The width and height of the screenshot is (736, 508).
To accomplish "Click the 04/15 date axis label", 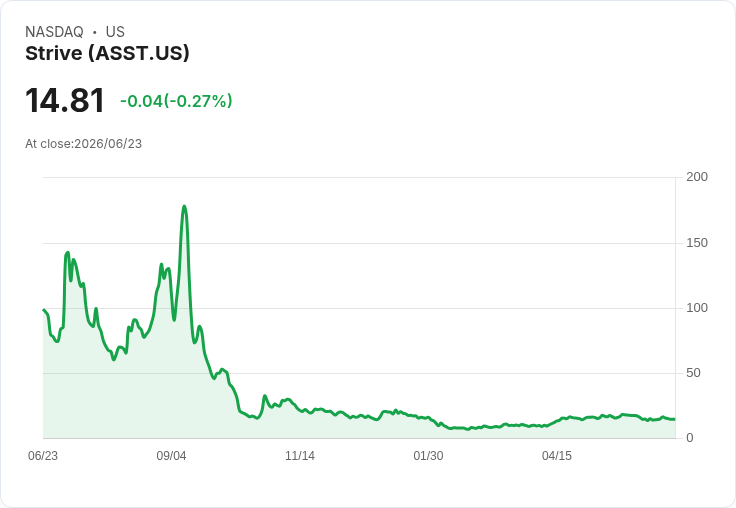I will tap(557, 456).
